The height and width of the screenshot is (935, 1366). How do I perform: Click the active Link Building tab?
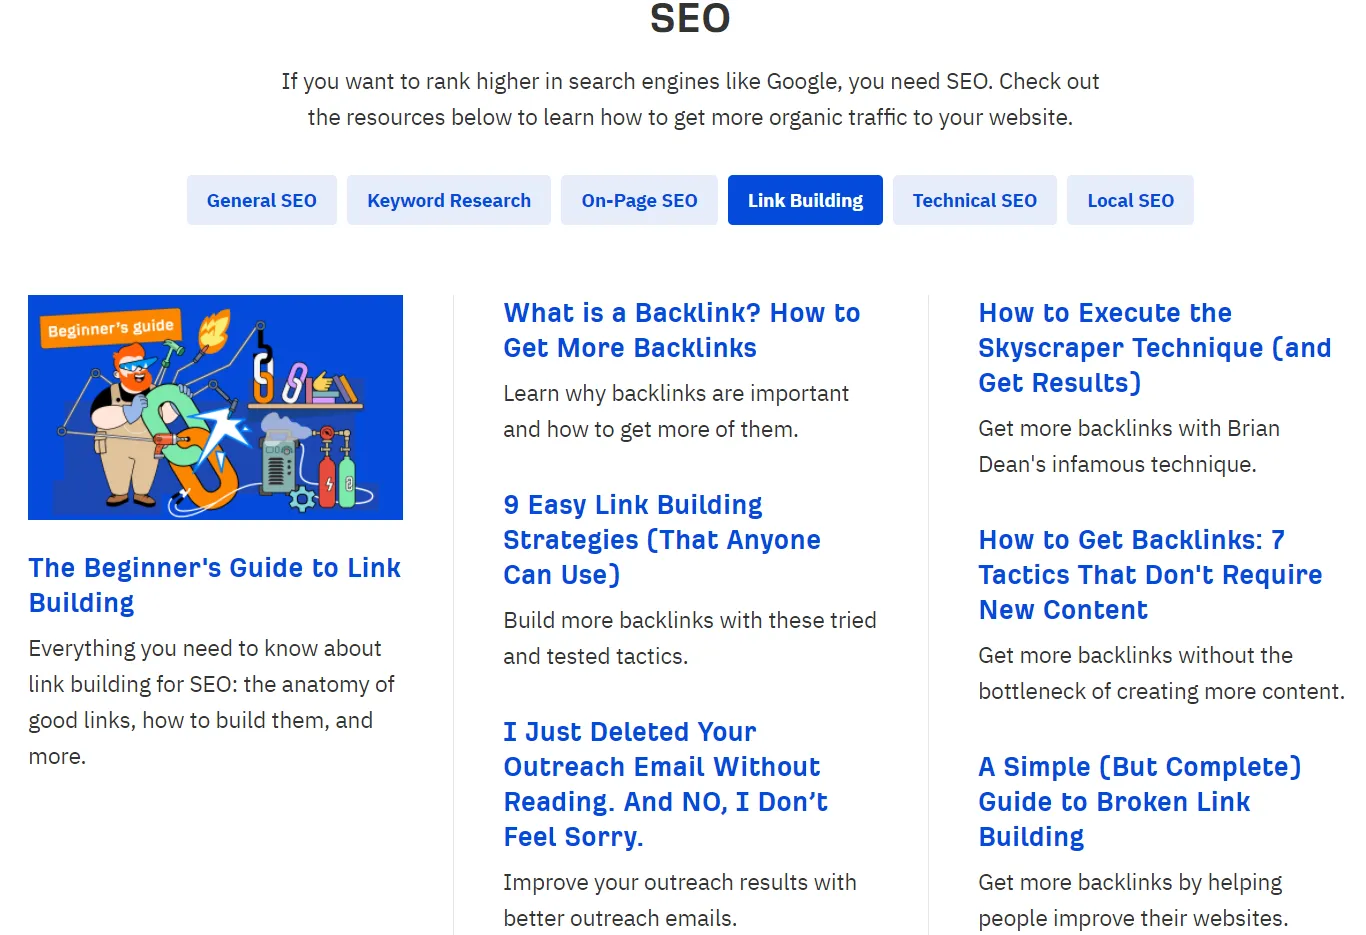coord(805,200)
